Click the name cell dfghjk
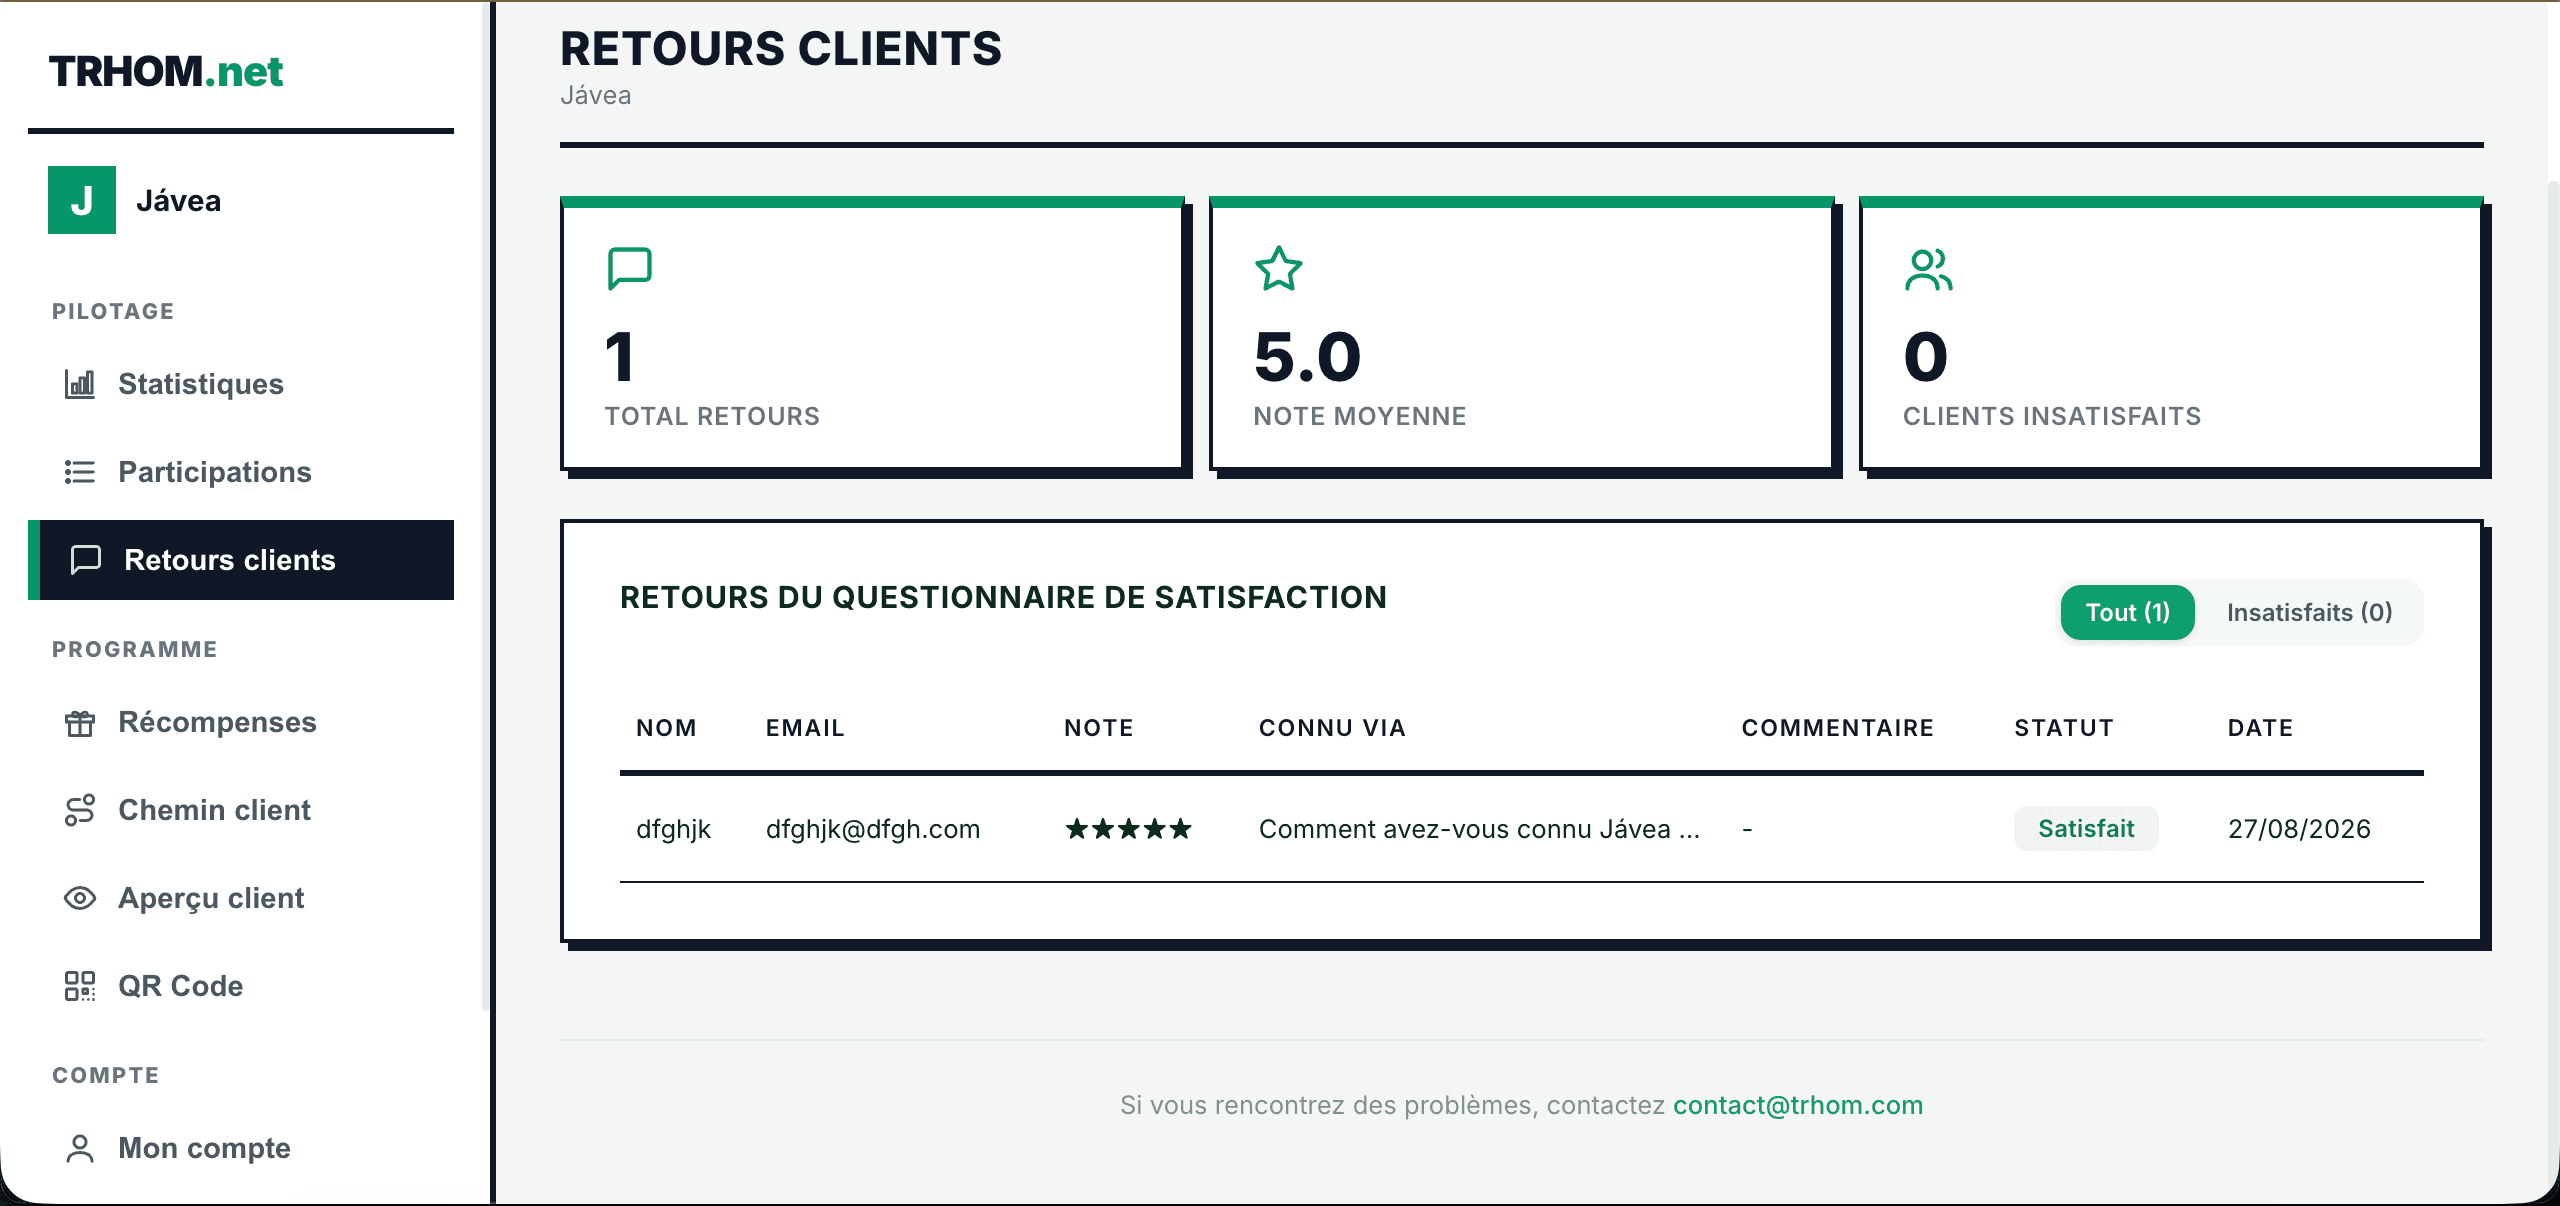The width and height of the screenshot is (2560, 1206). tap(673, 829)
